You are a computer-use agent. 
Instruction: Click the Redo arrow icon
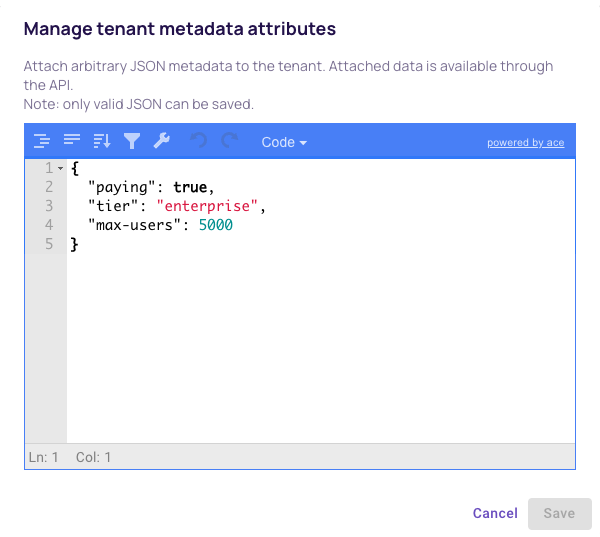230,140
